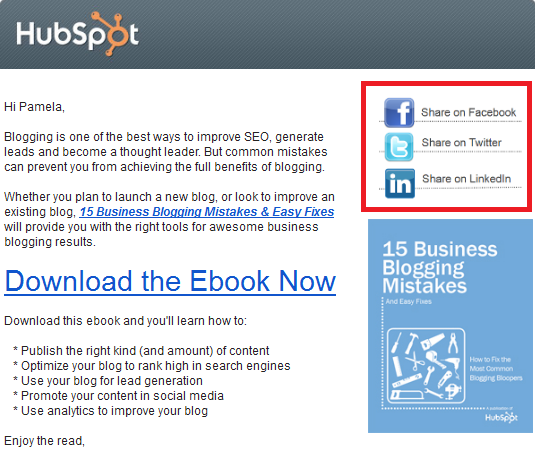Open the Share on Twitter link text
535x451 pixels.
(x=461, y=142)
